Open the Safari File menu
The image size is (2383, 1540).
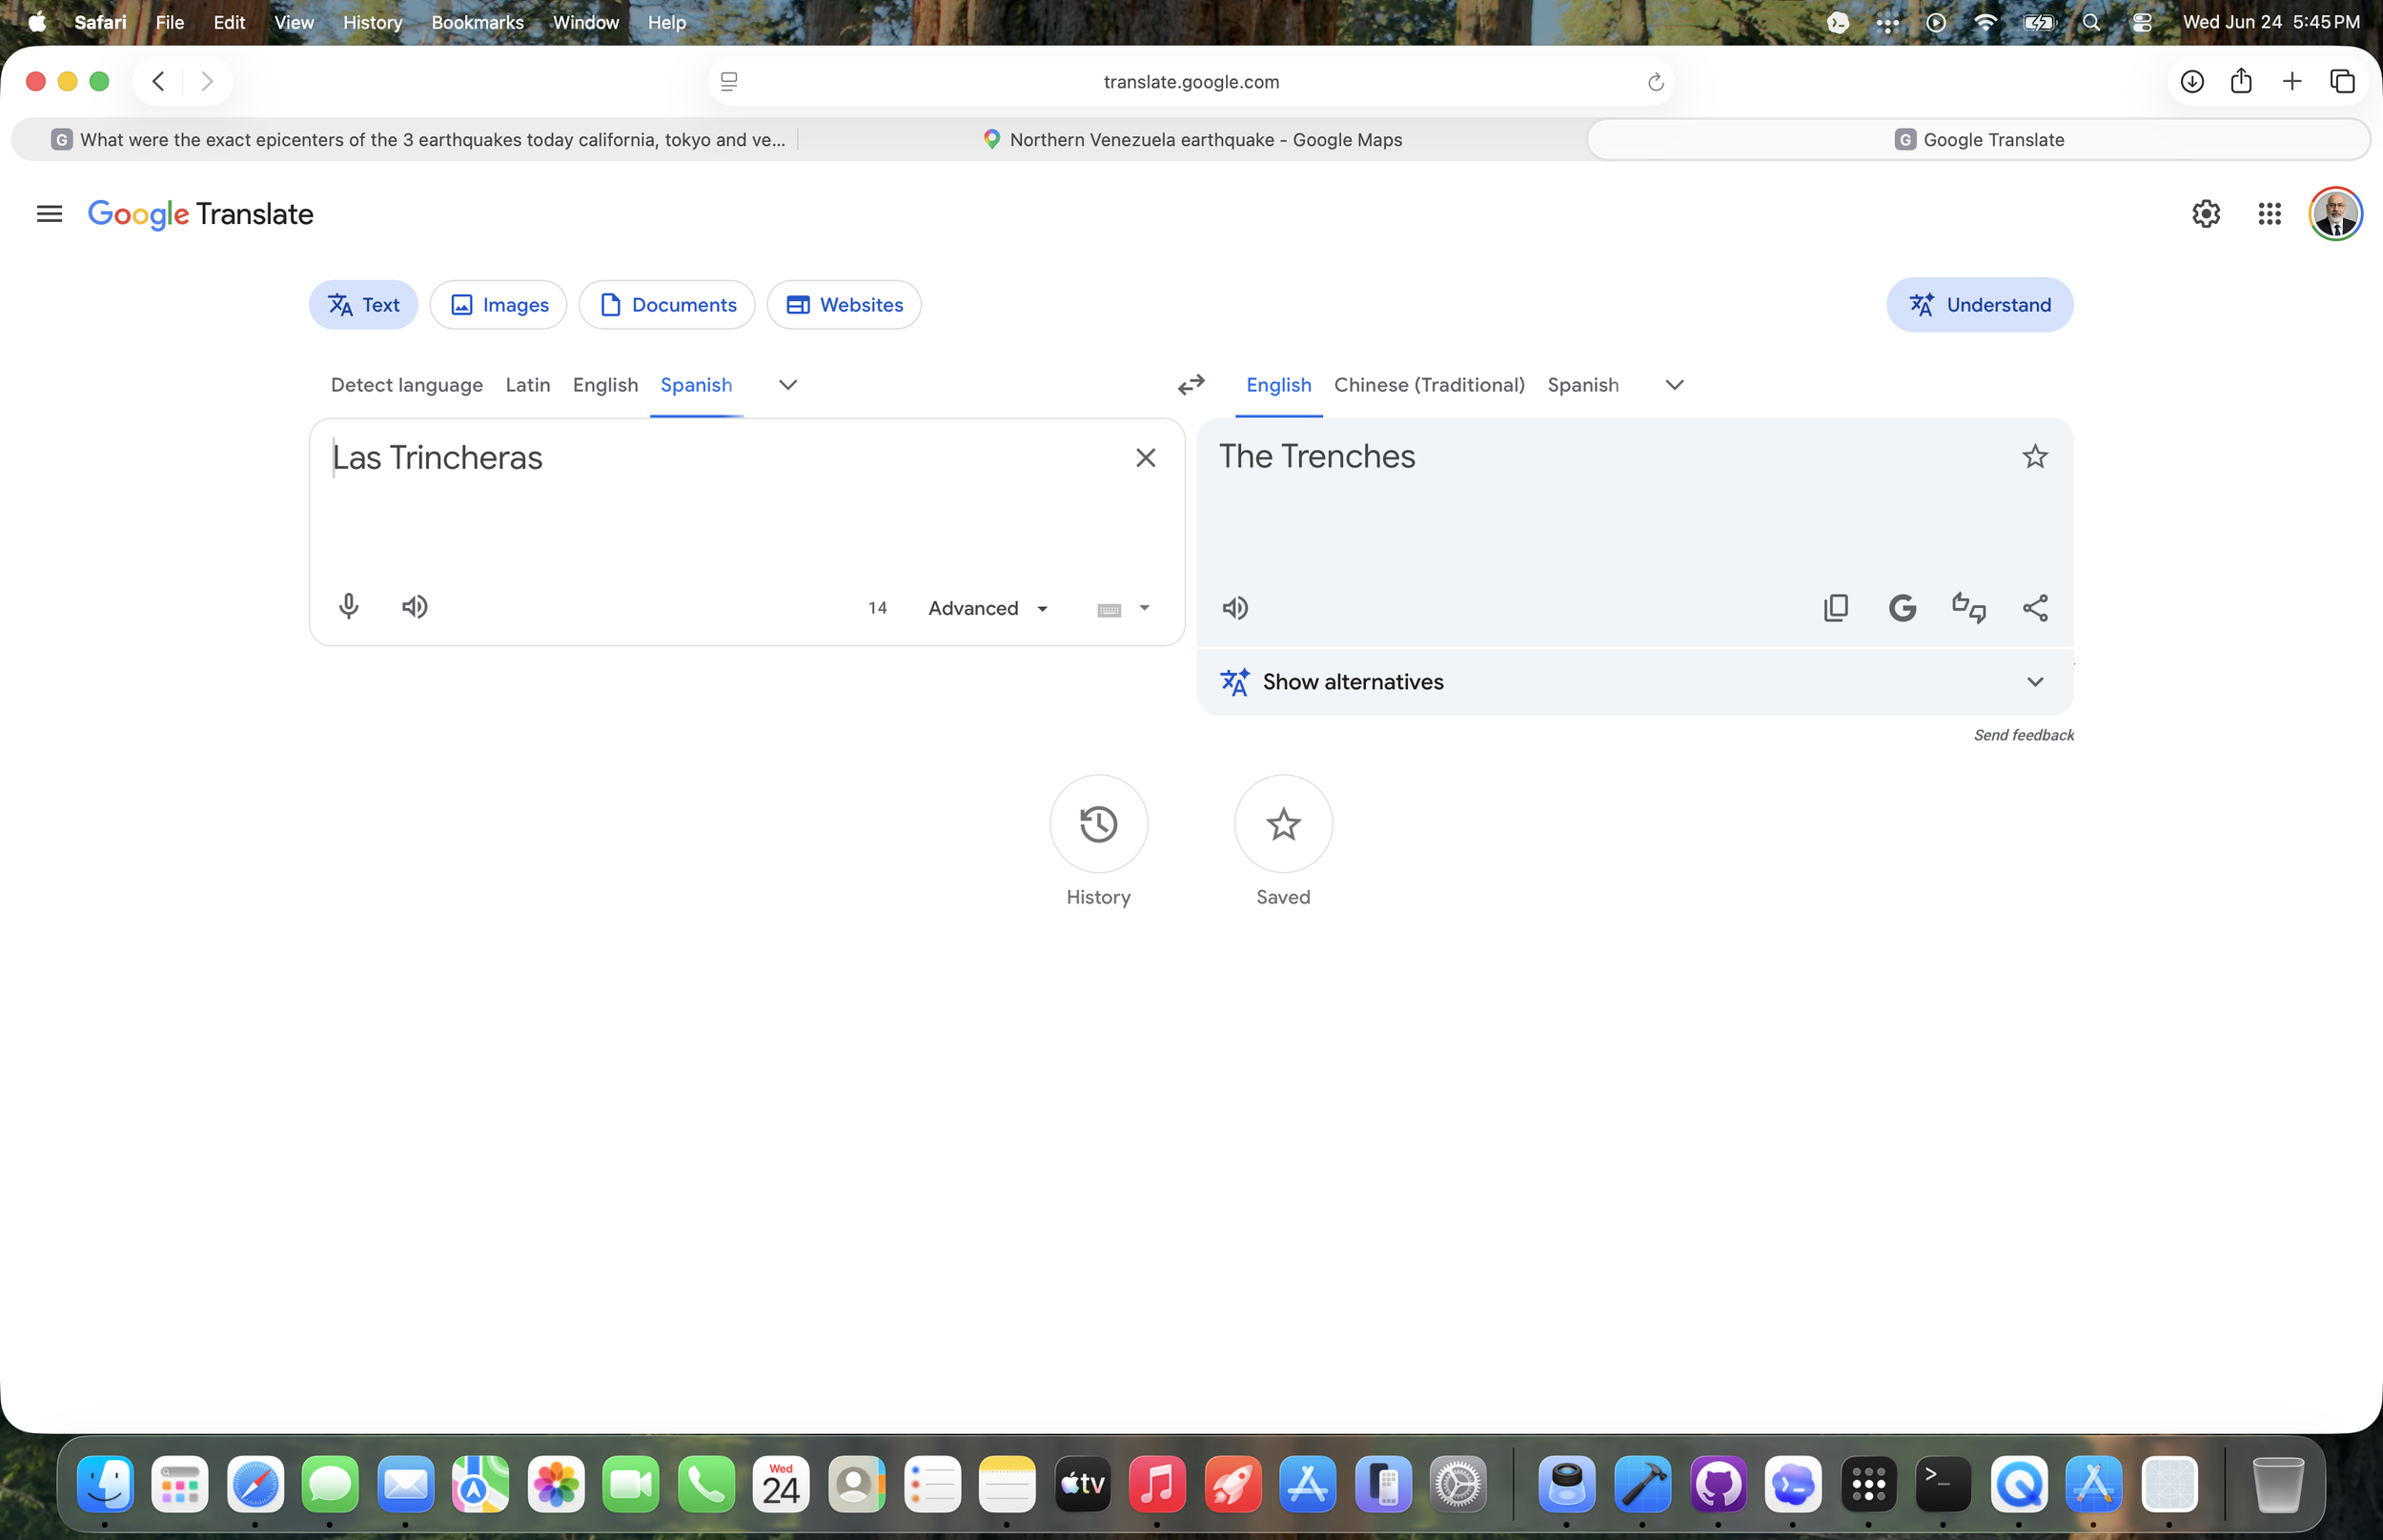170,22
